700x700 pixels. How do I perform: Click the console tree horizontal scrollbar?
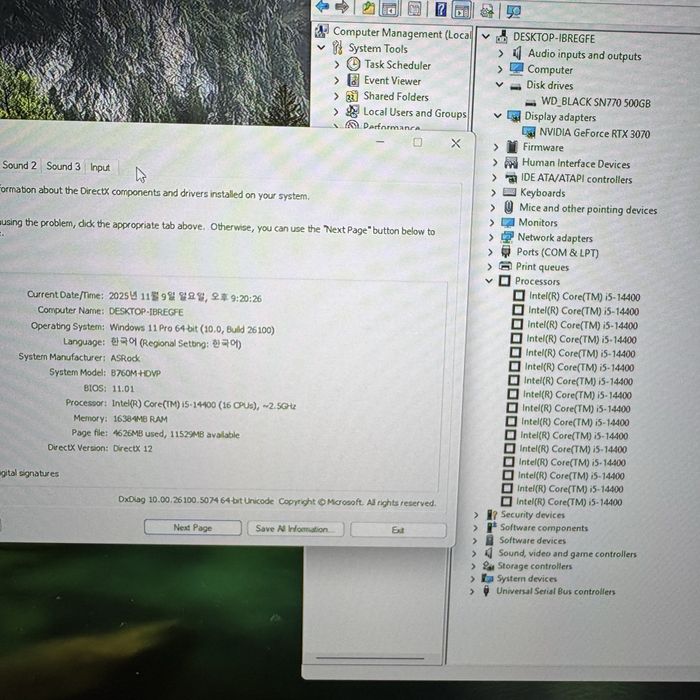pos(370,658)
